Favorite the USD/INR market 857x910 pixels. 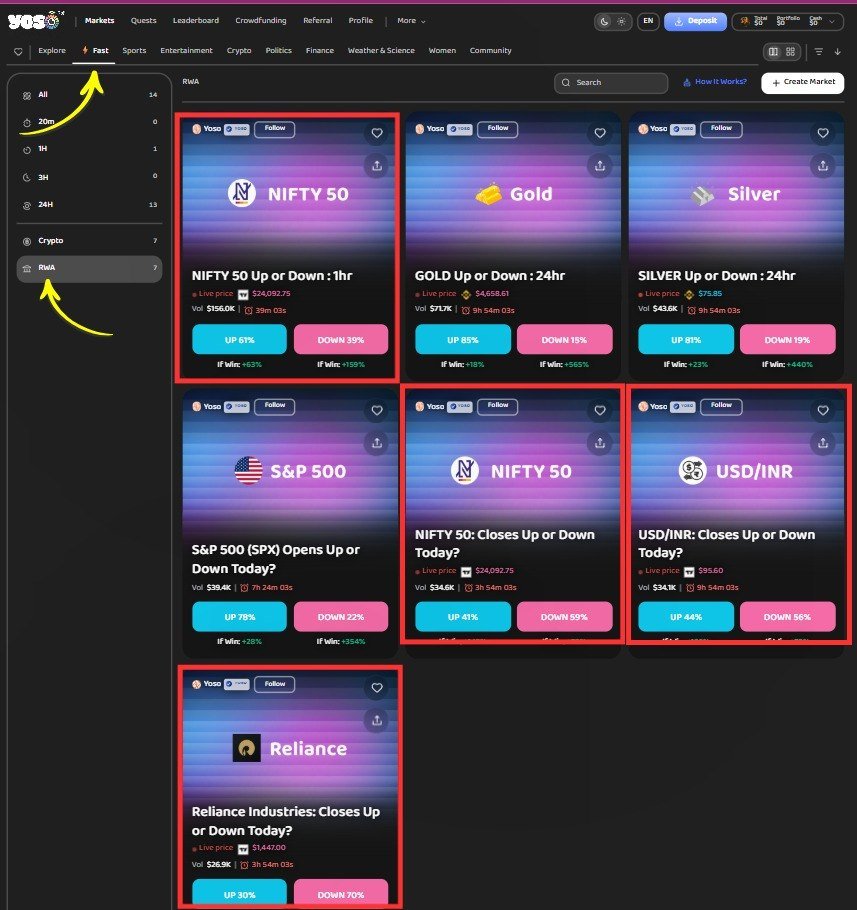[823, 410]
